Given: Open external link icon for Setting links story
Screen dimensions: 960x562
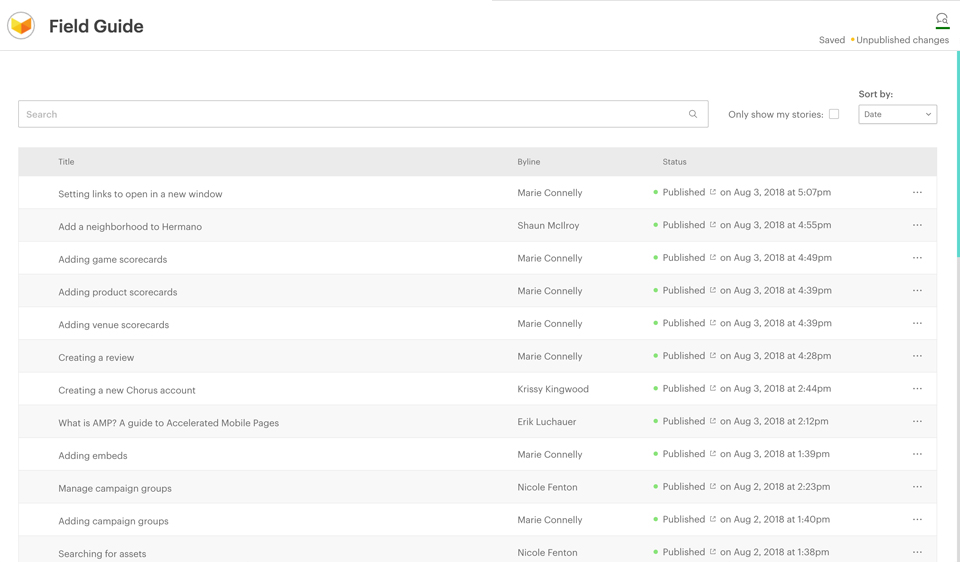Looking at the screenshot, I should point(713,192).
